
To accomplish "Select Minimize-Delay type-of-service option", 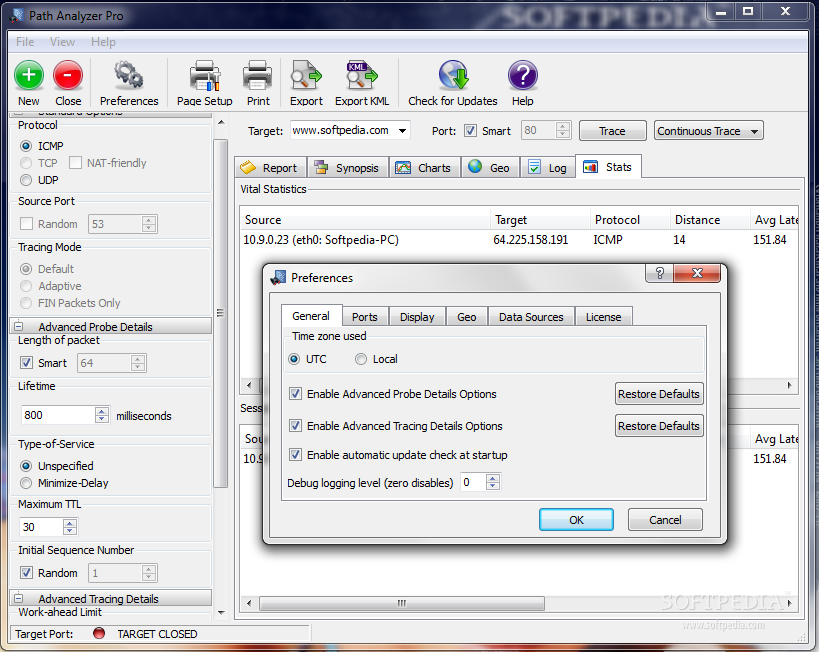I will pos(26,483).
